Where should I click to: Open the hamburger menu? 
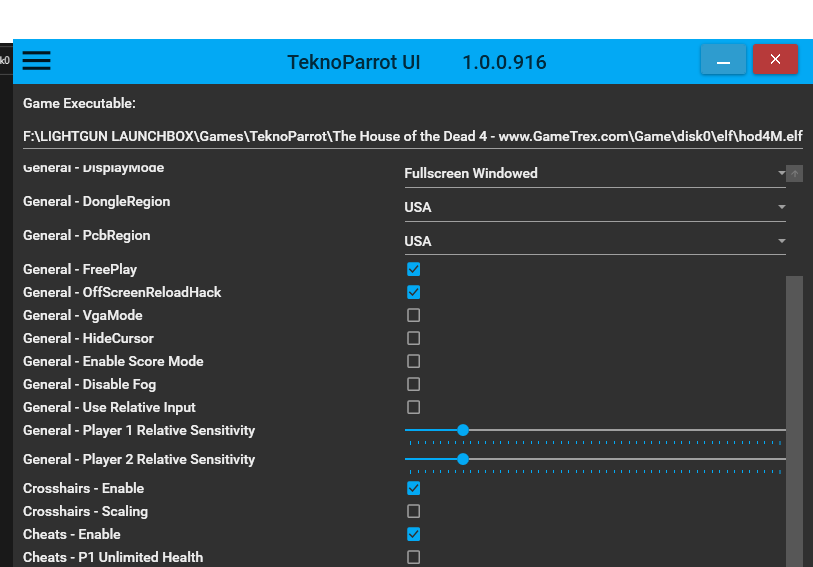pos(37,61)
